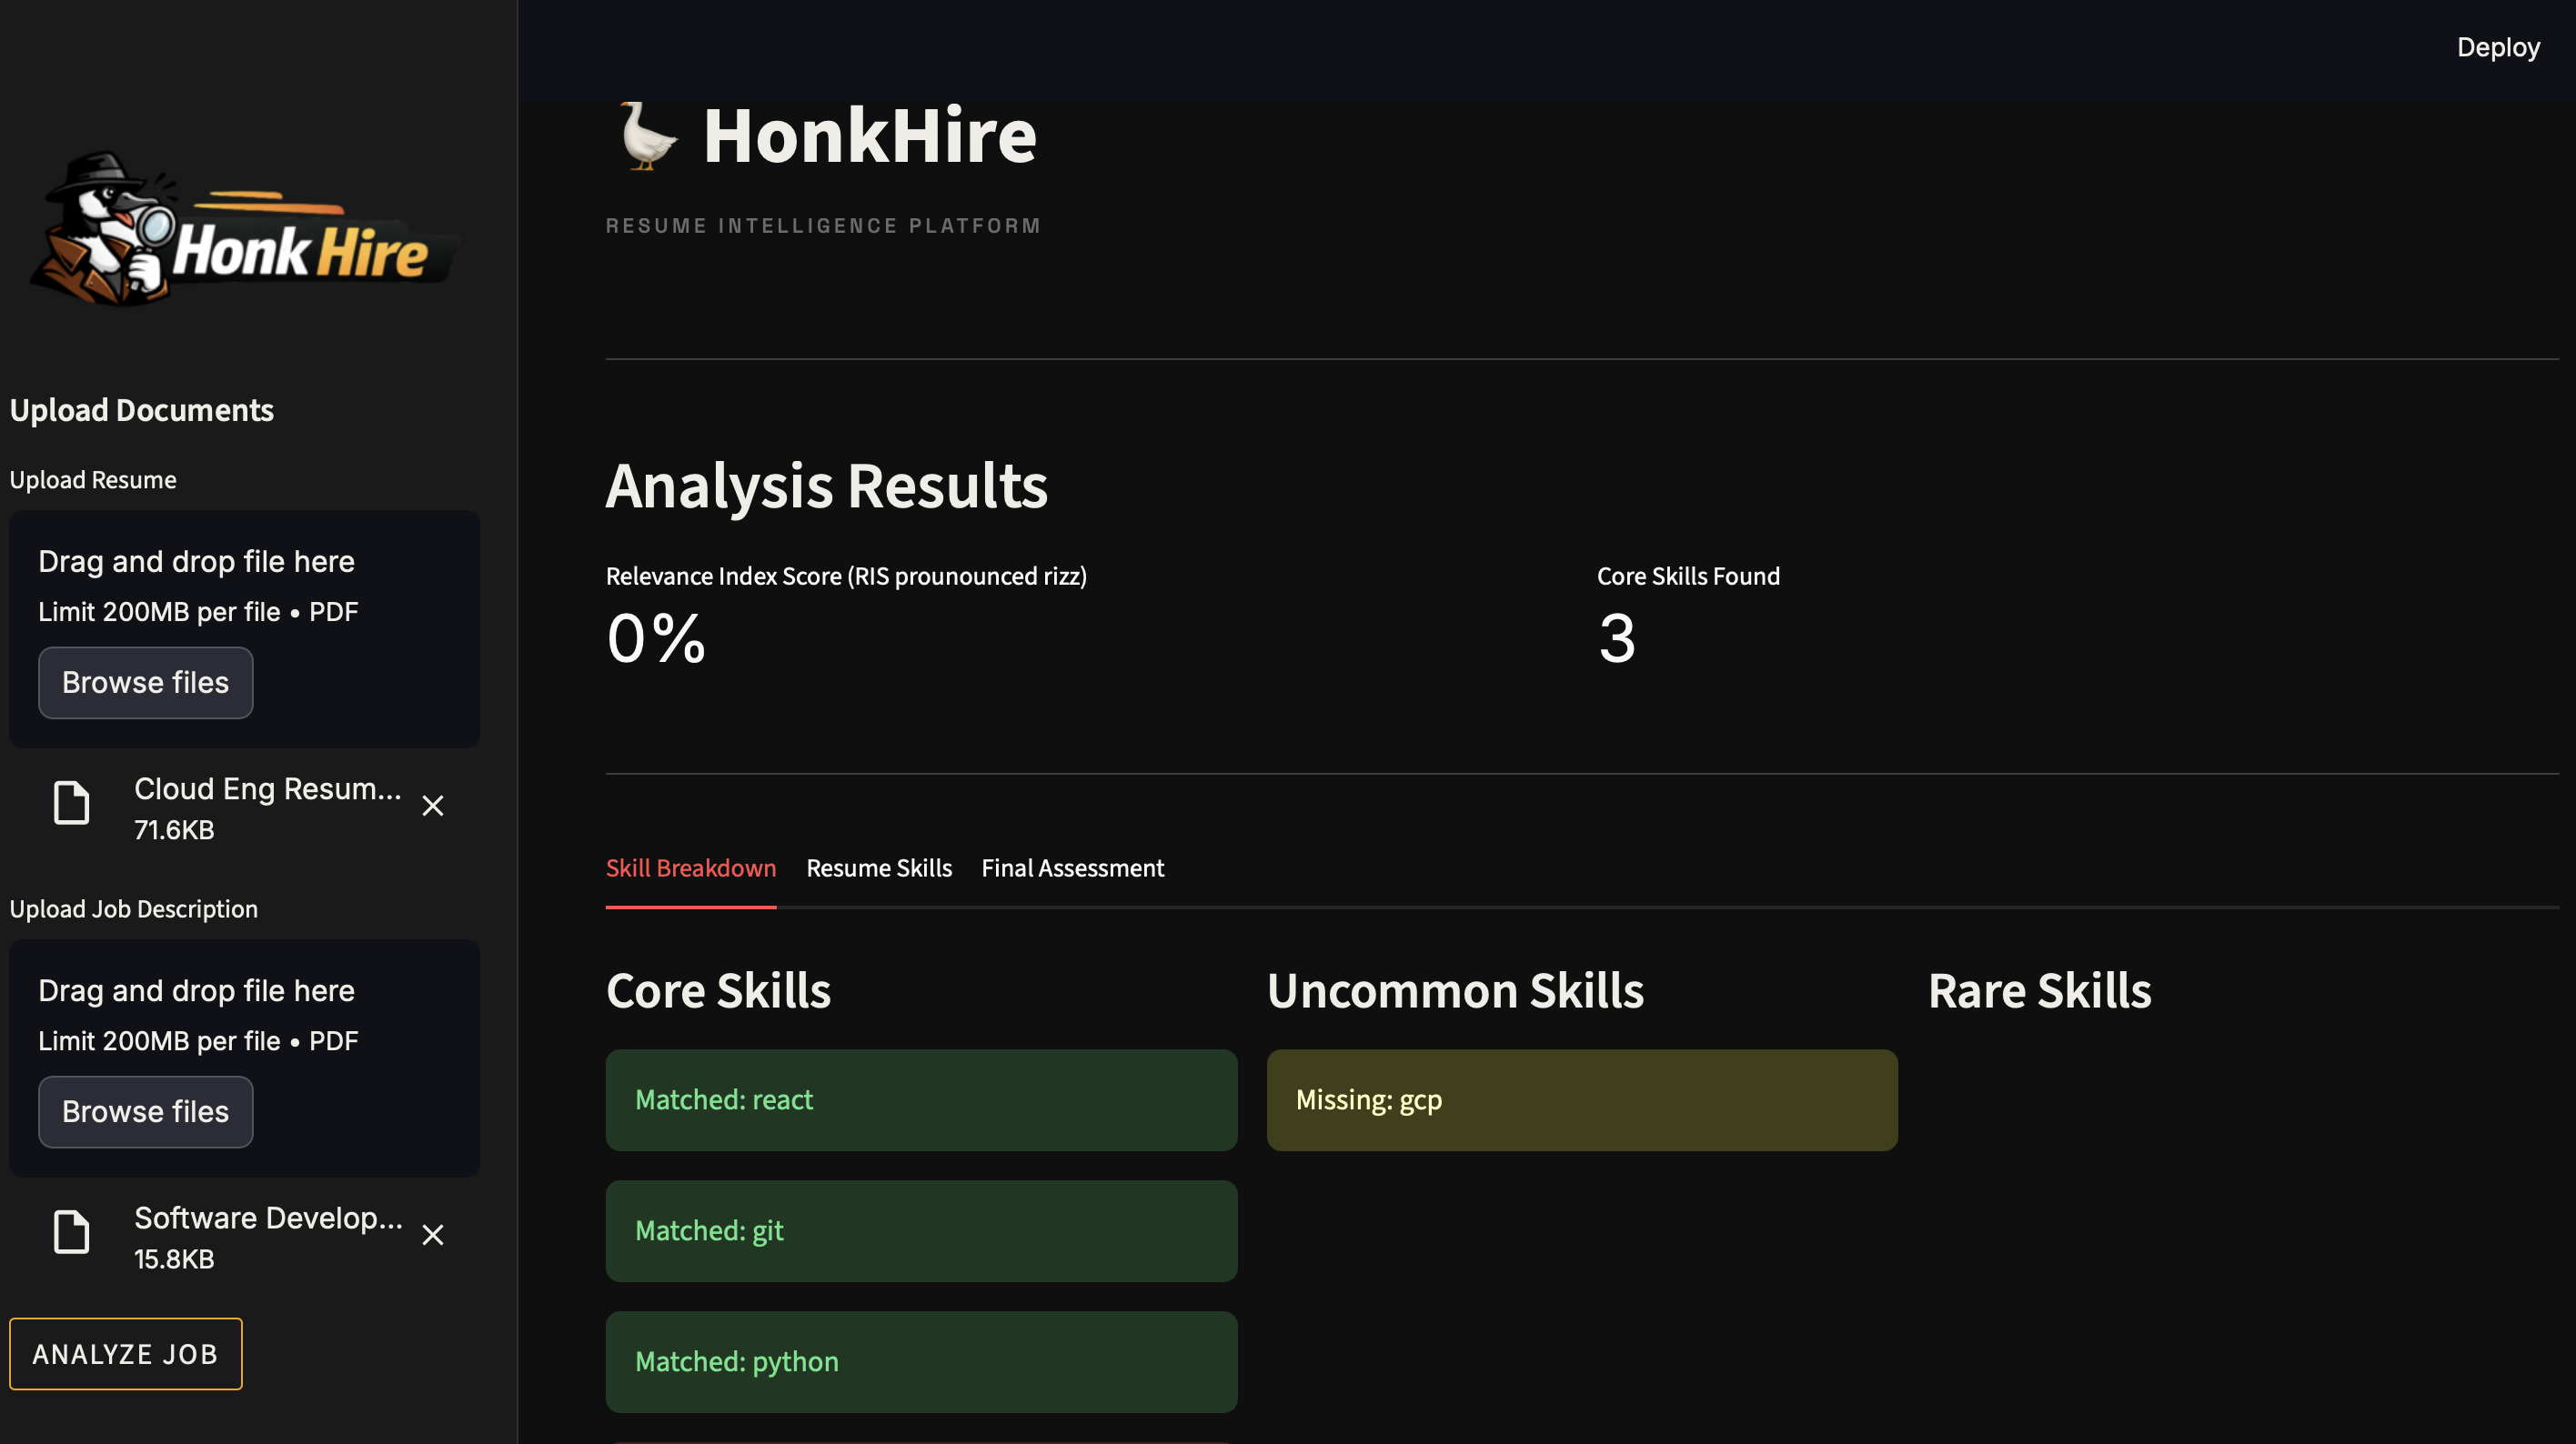Click the Cloud Eng Resume file icon
Image resolution: width=2576 pixels, height=1444 pixels.
coord(71,804)
